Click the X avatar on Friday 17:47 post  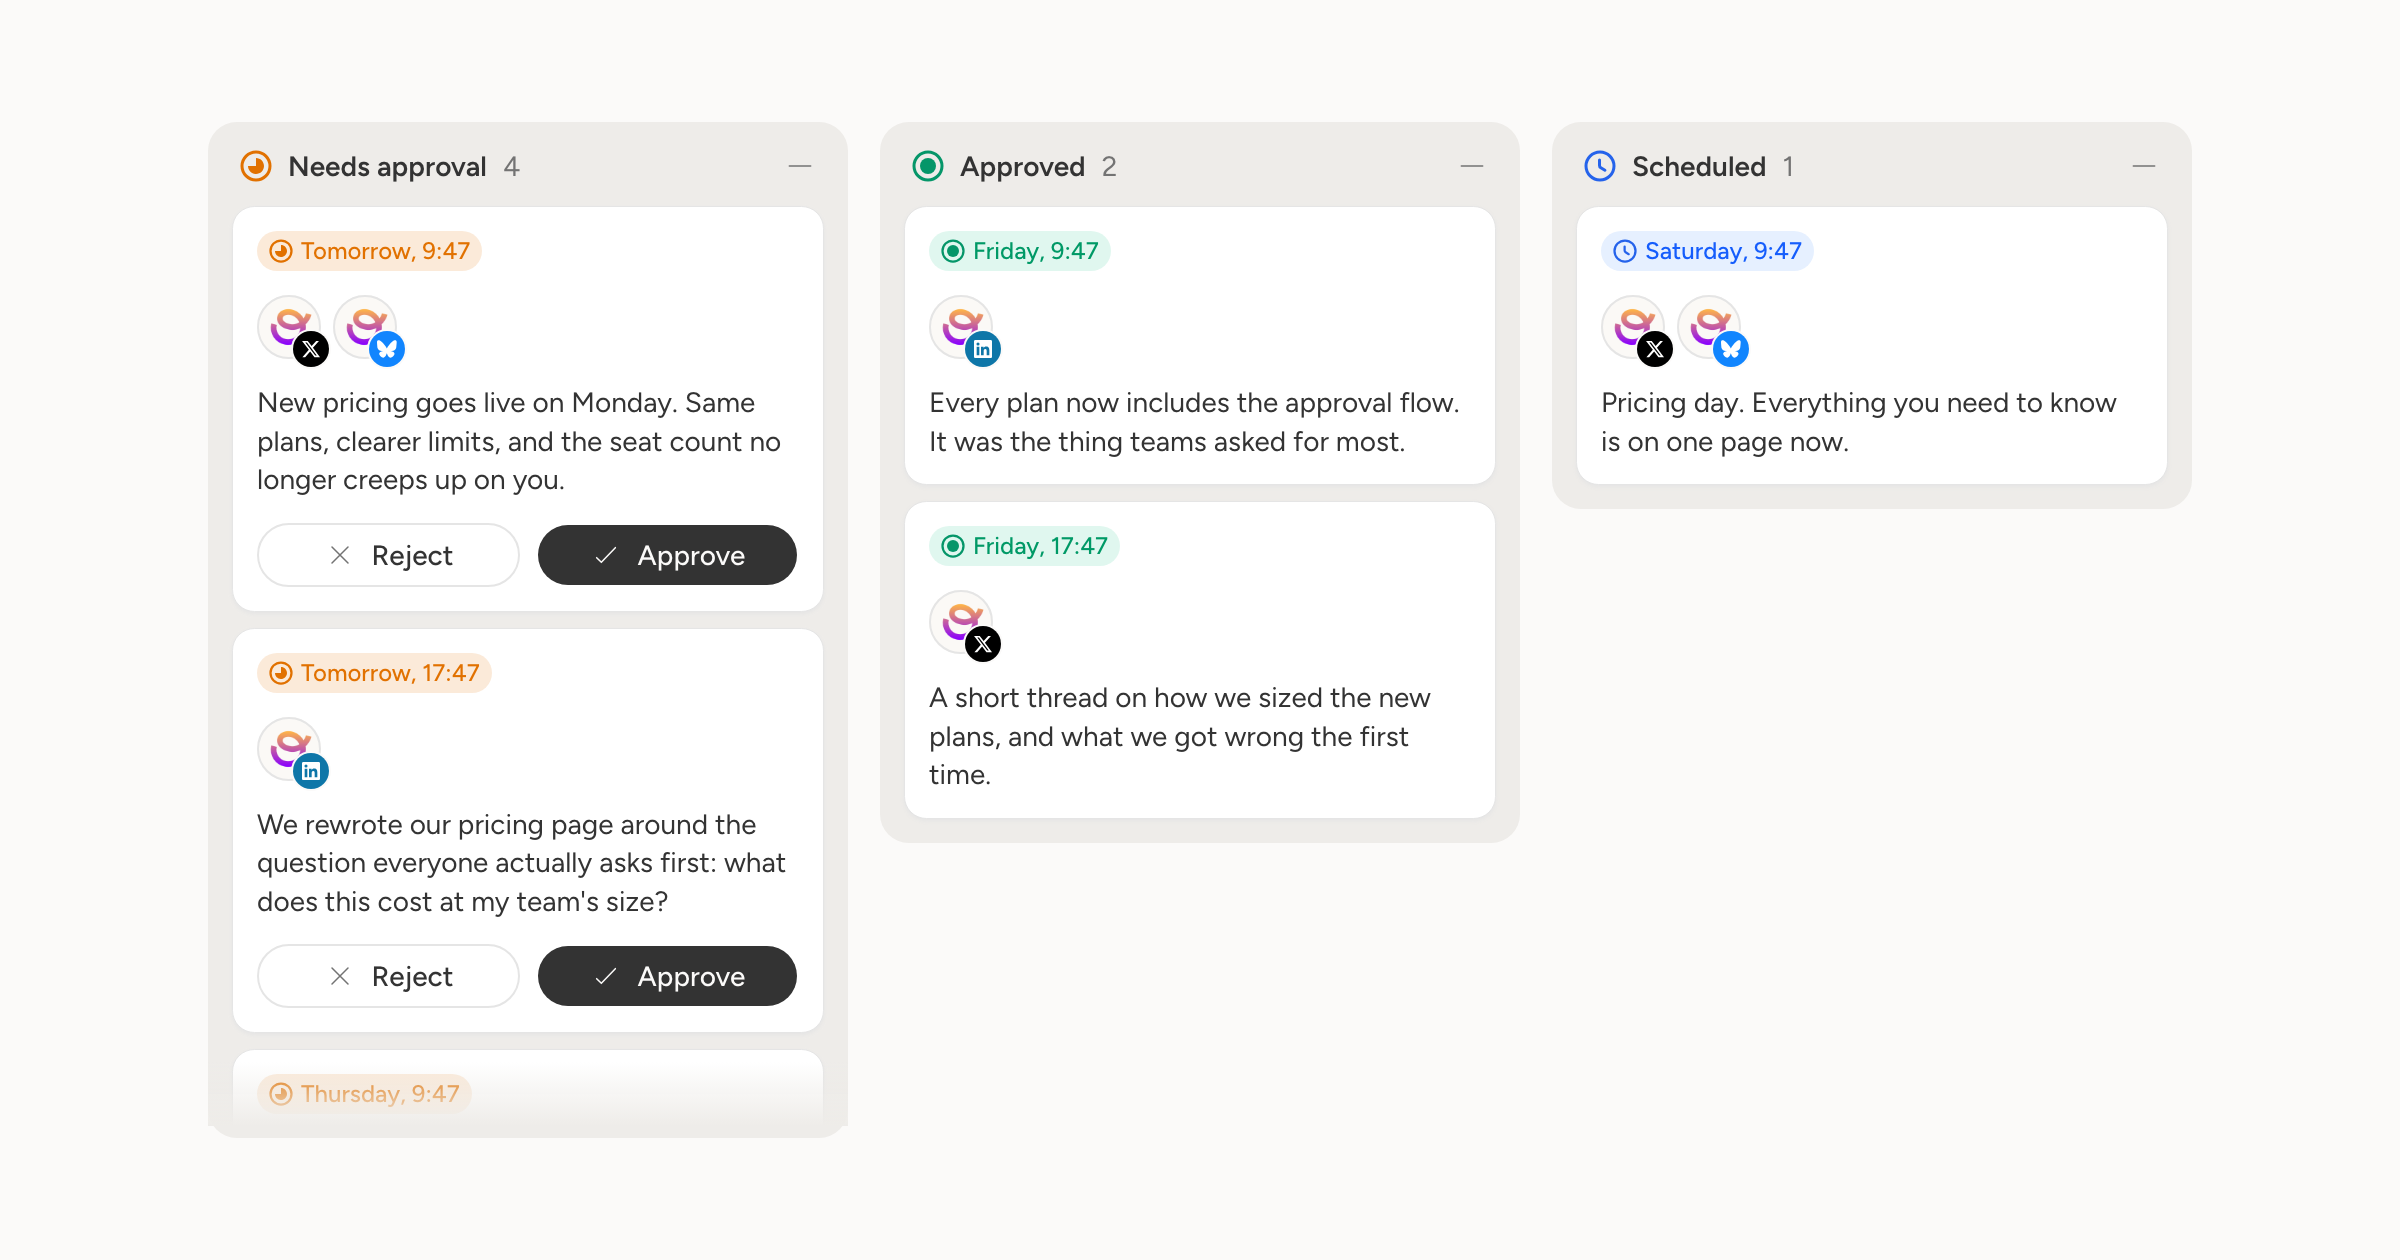(x=962, y=623)
